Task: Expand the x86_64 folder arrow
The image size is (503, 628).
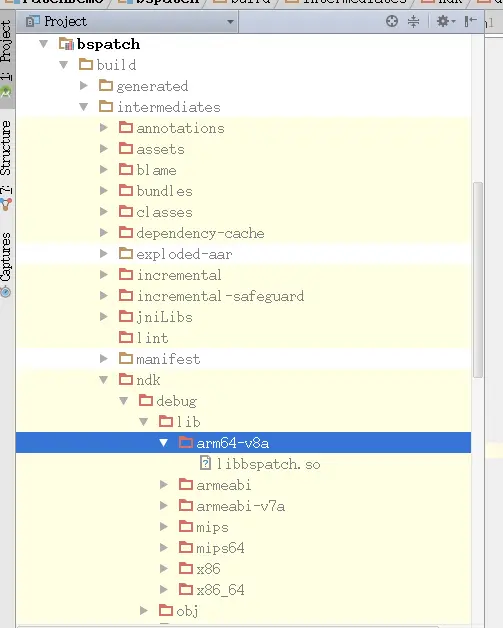Action: point(164,589)
